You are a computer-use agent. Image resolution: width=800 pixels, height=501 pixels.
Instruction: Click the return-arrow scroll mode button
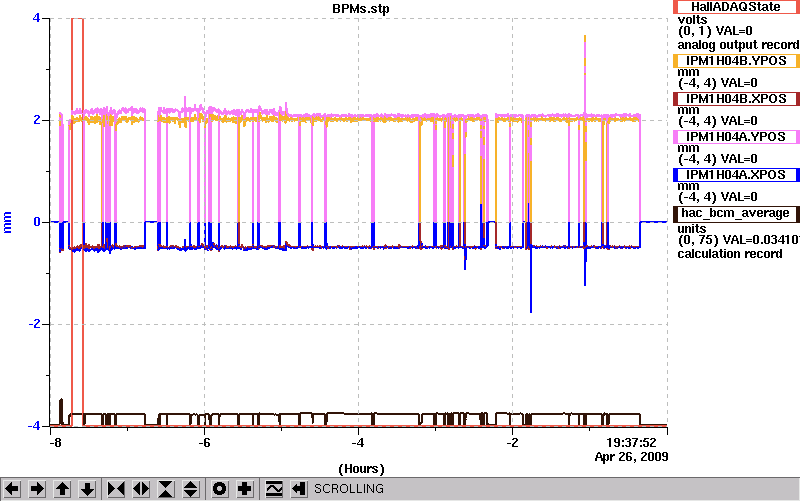click(299, 489)
